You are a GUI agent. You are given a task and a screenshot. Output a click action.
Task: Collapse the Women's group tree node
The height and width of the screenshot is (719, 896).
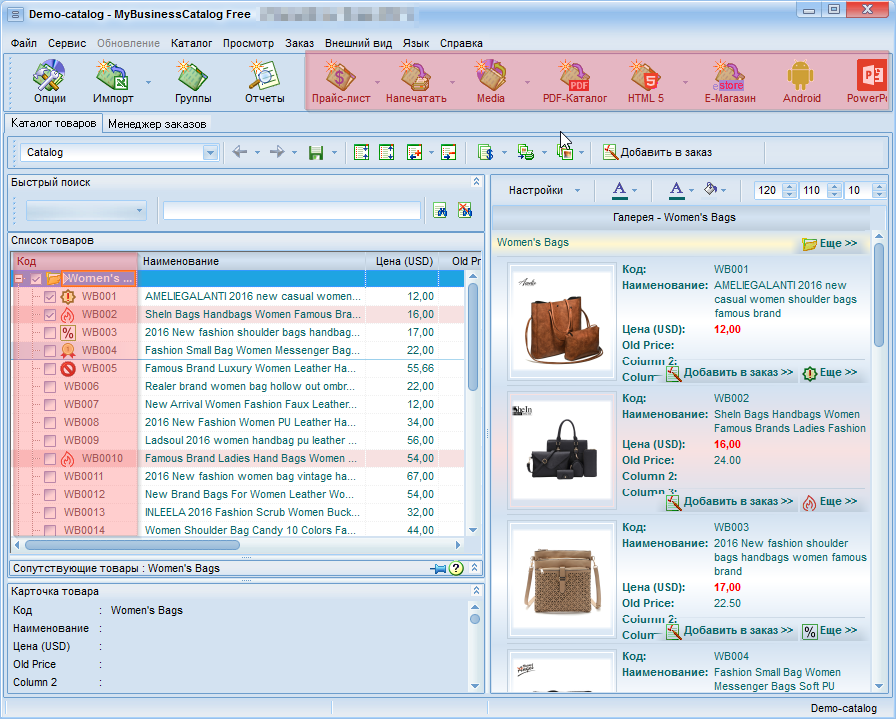[19, 279]
